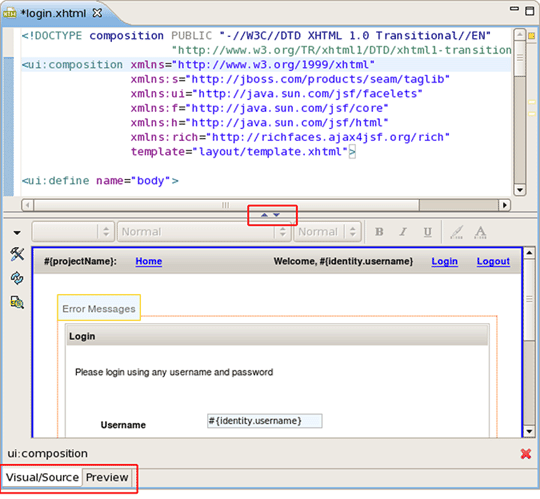Click template="layout/template.xhtml" attribute

[240, 152]
